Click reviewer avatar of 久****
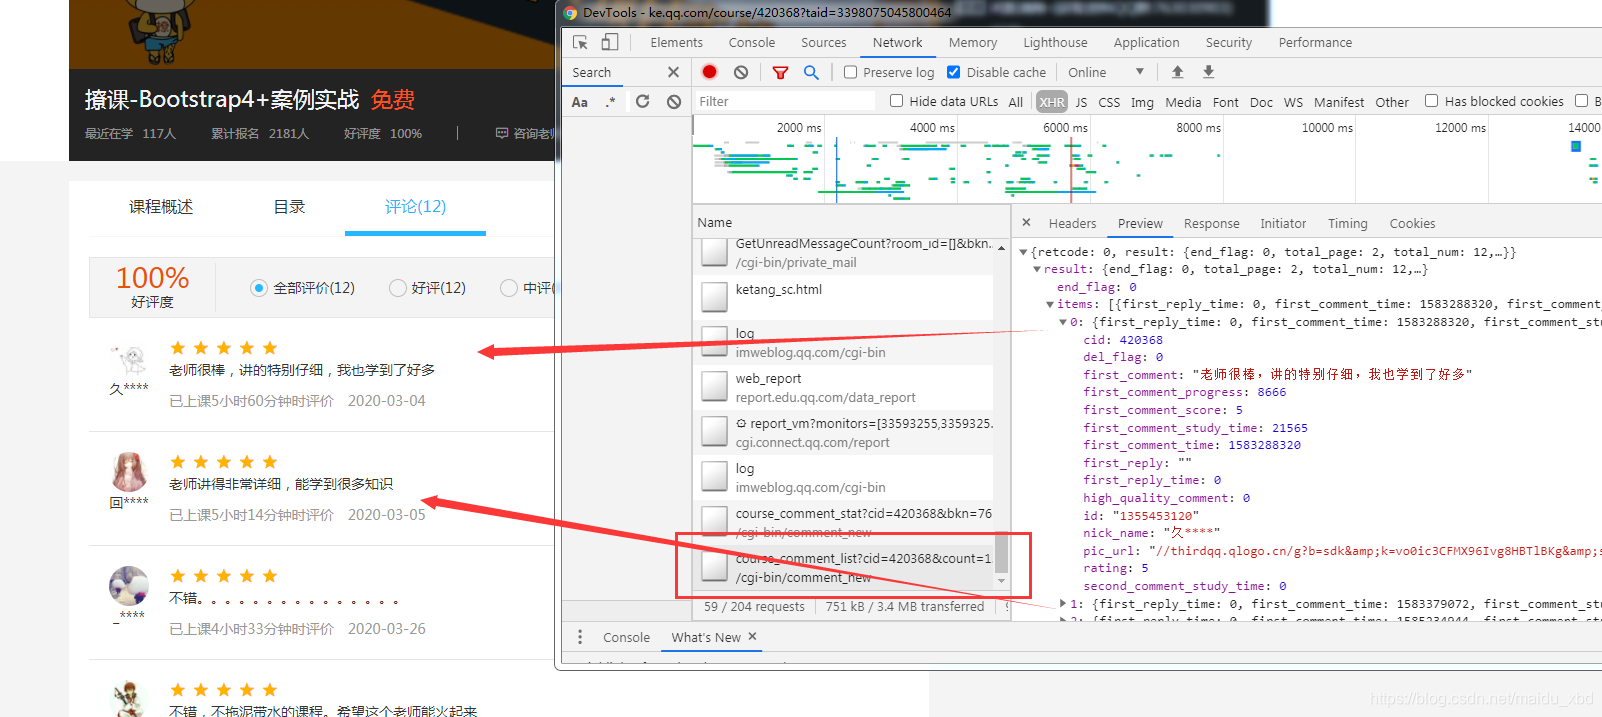Screen dimensions: 1602x717 coord(129,357)
